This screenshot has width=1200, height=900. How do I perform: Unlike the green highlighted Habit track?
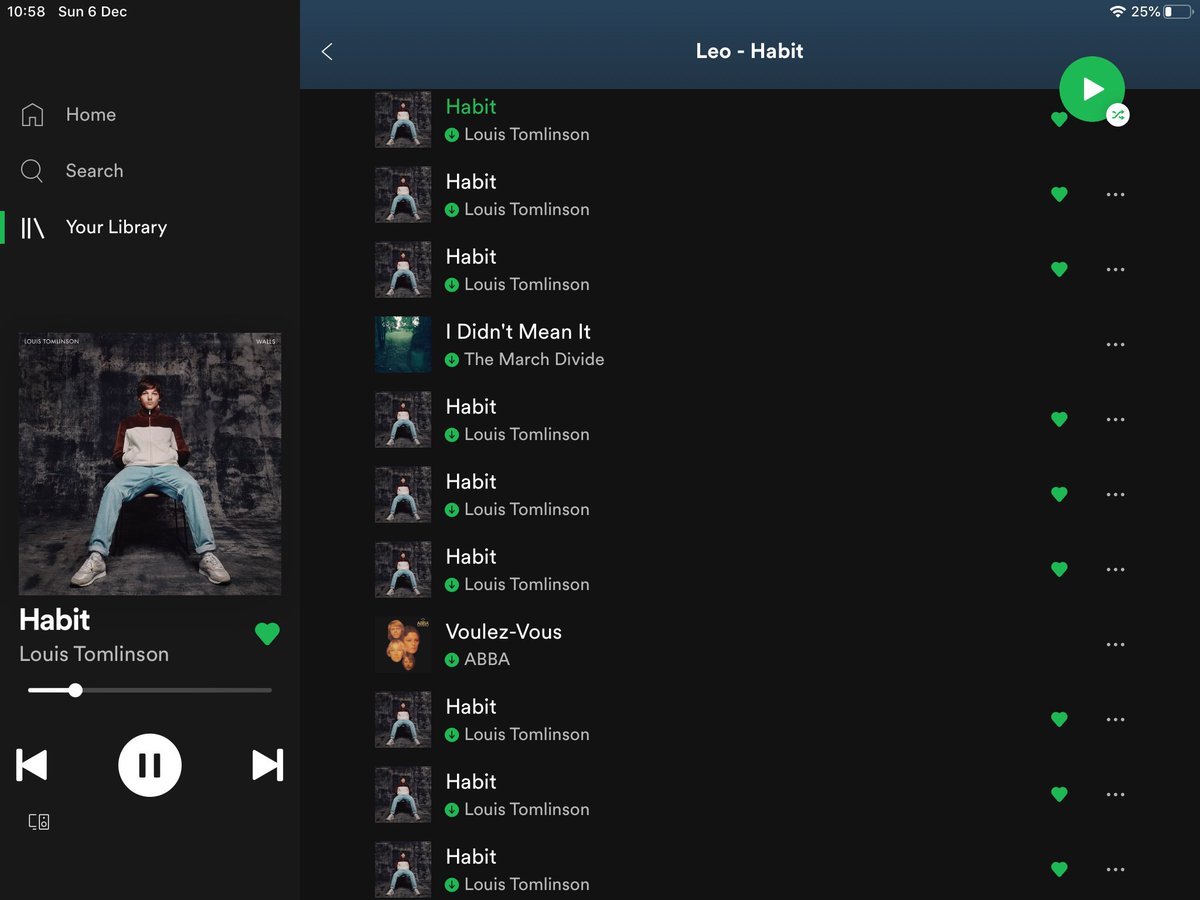1059,119
